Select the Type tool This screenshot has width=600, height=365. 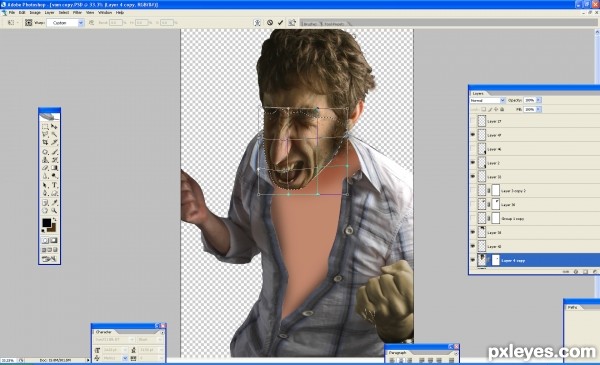pos(54,186)
